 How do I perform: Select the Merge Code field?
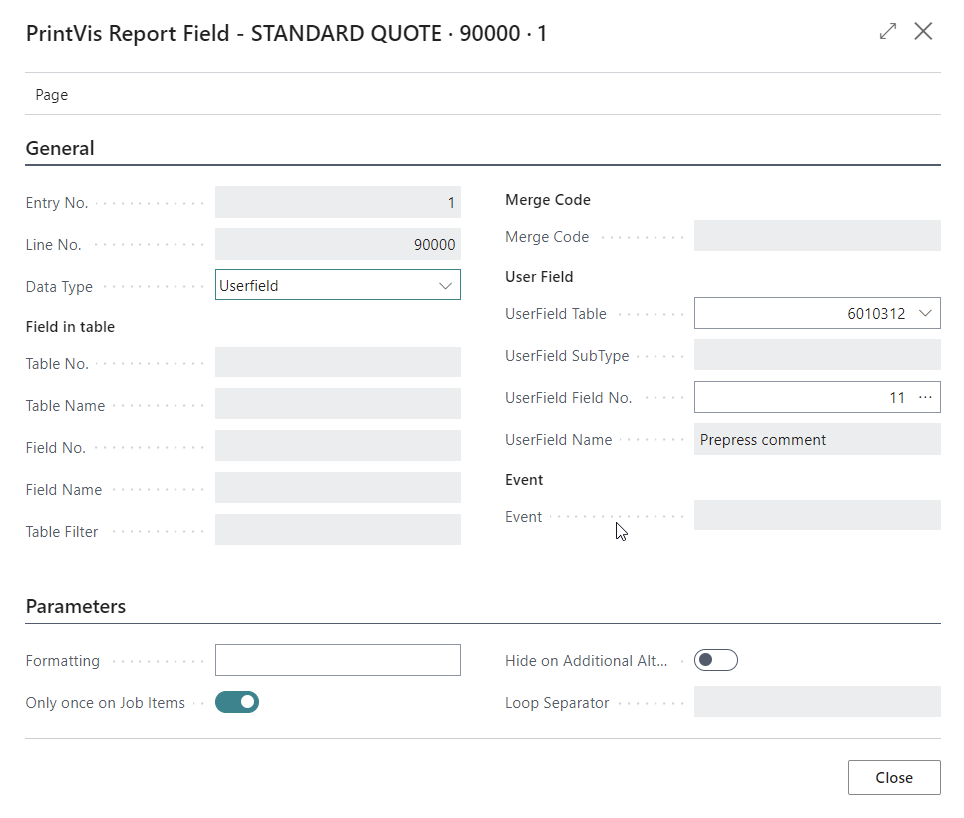coord(816,236)
